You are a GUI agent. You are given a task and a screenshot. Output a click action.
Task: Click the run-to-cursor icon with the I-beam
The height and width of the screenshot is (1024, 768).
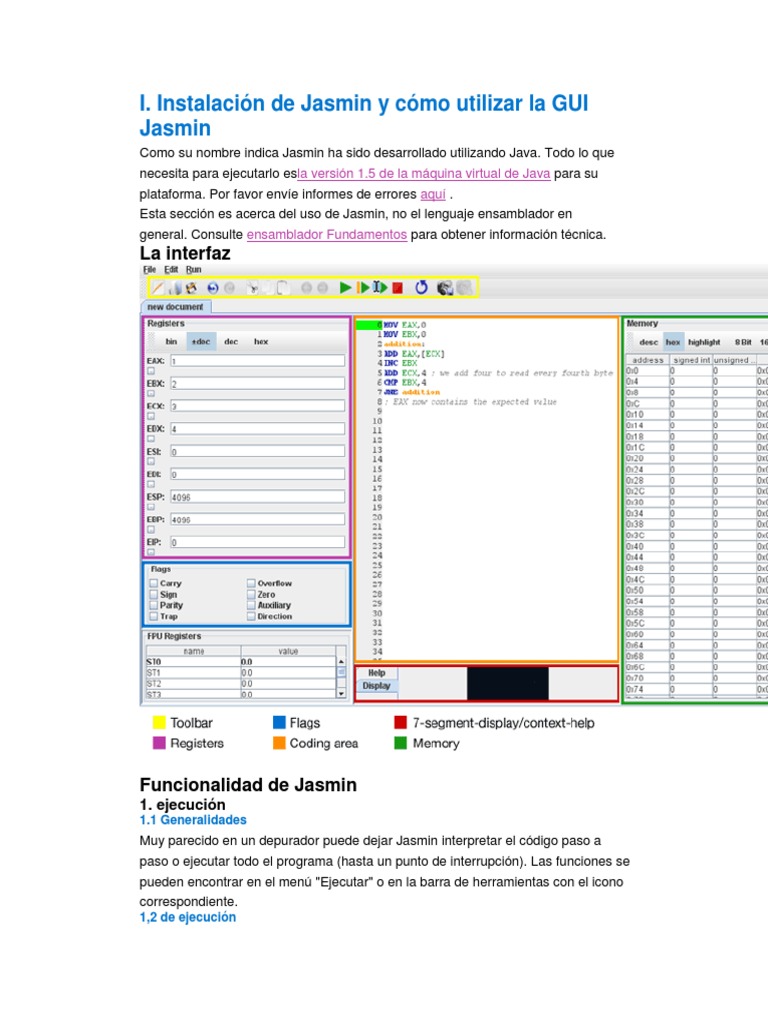(x=379, y=287)
